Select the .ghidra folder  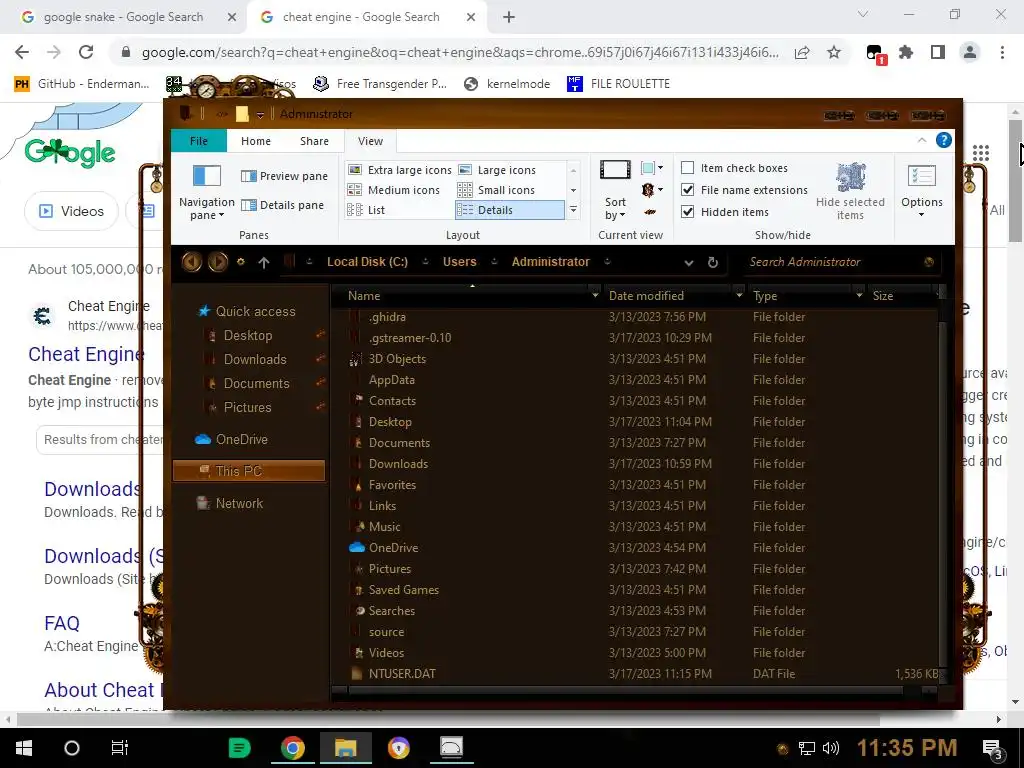pos(387,317)
